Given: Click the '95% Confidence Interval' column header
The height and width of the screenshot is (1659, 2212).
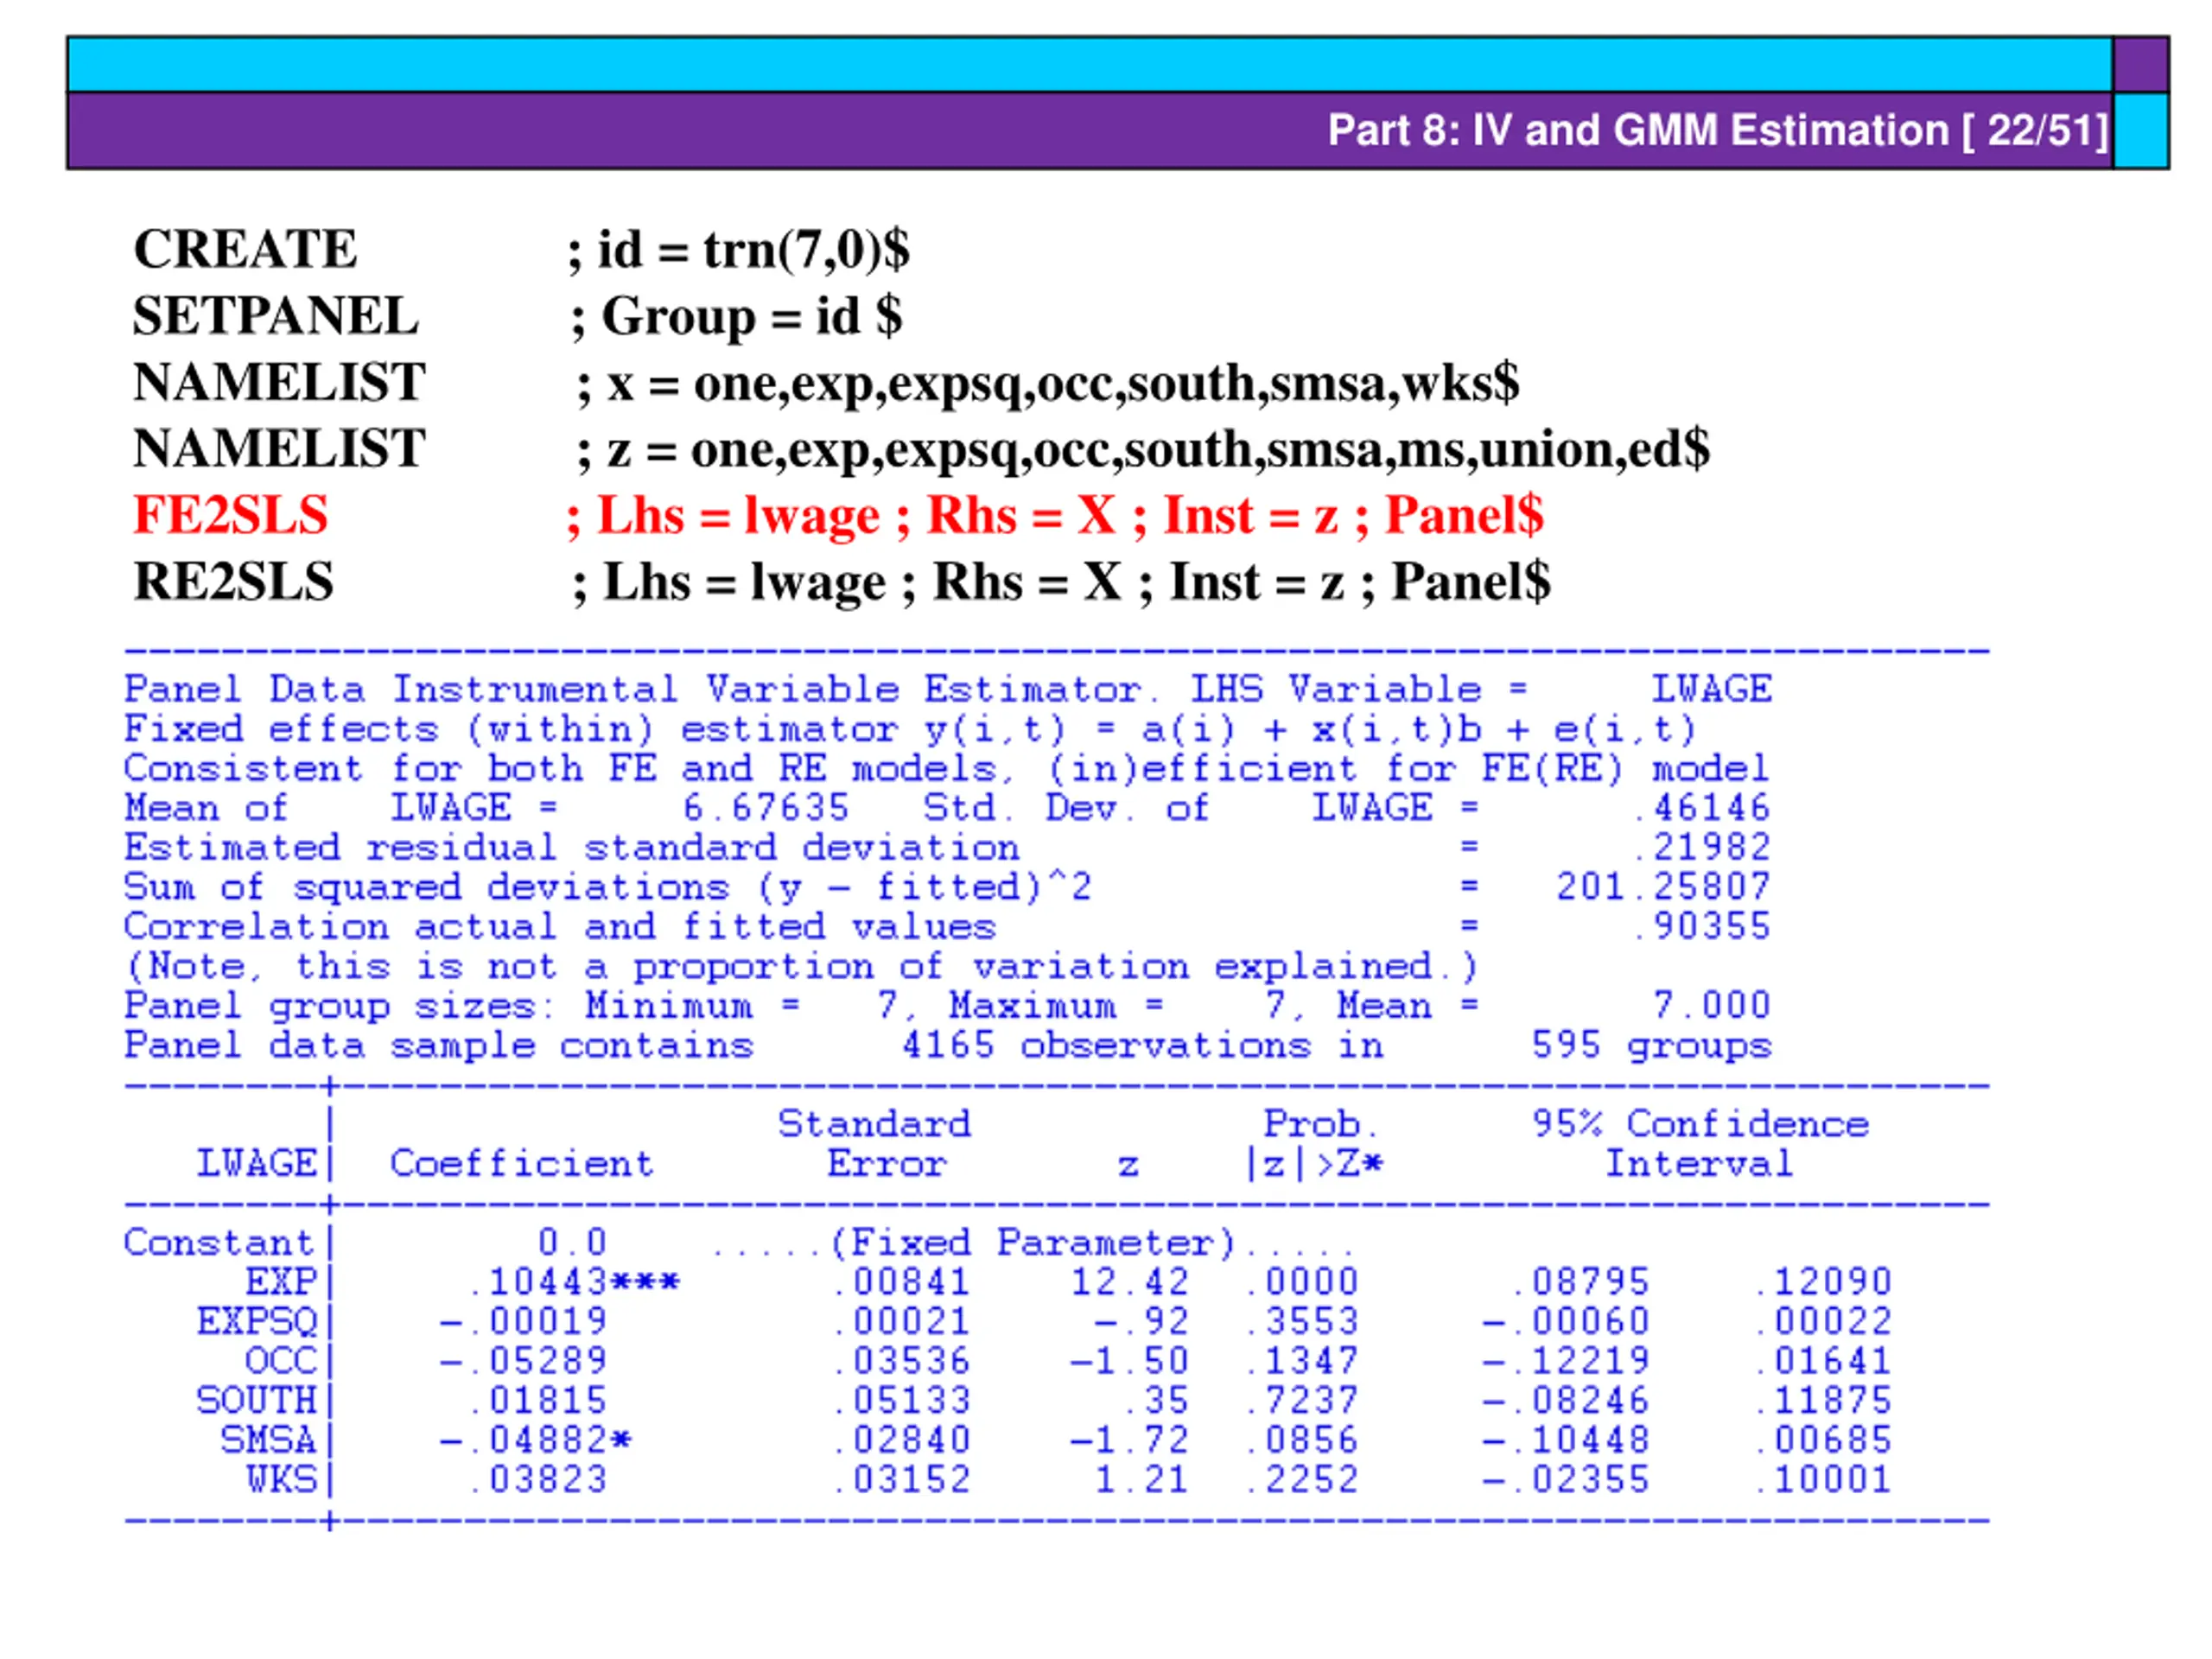Looking at the screenshot, I should pyautogui.click(x=1701, y=1144).
